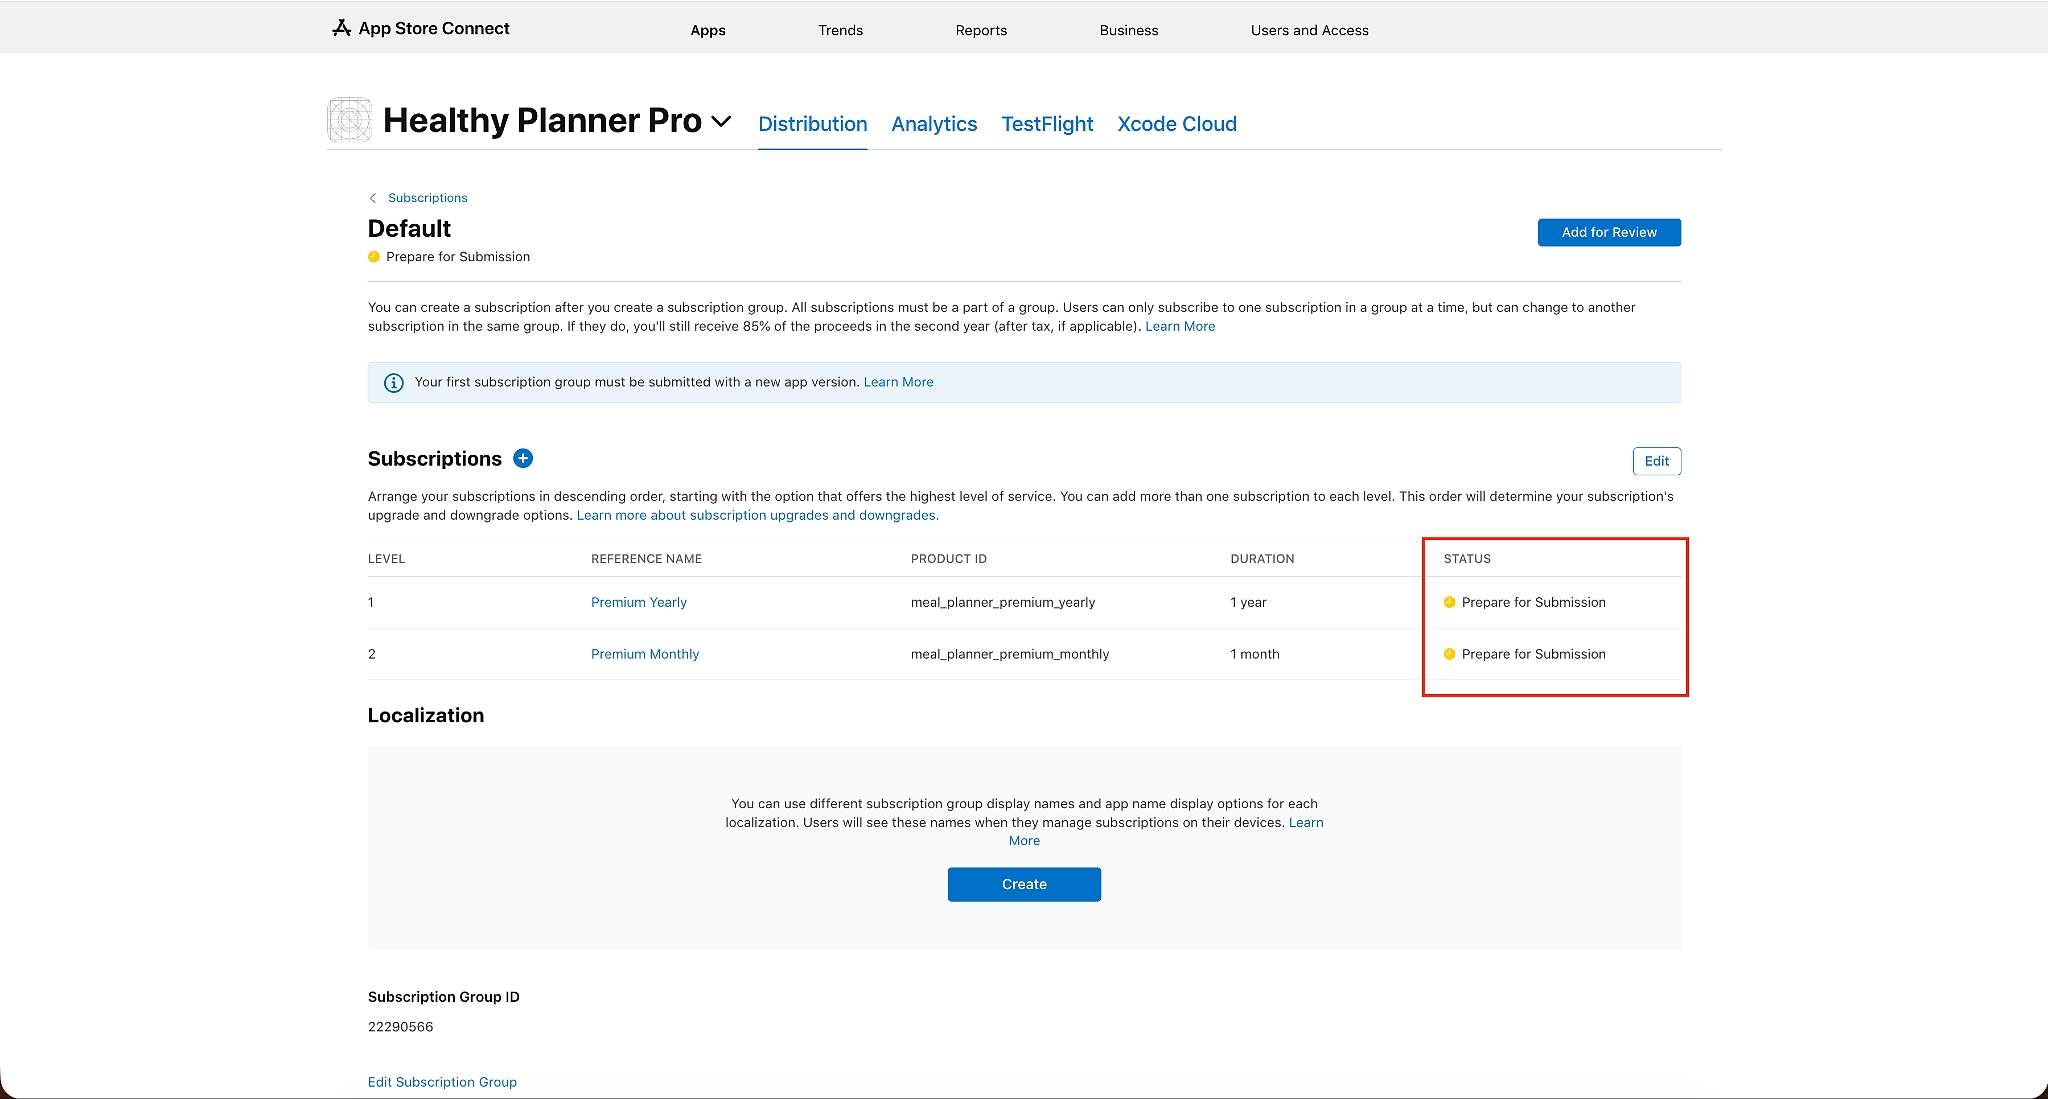Screen dimensions: 2048x1099
Task: Click the Healthy Planner Pro app icon
Action: coord(350,120)
